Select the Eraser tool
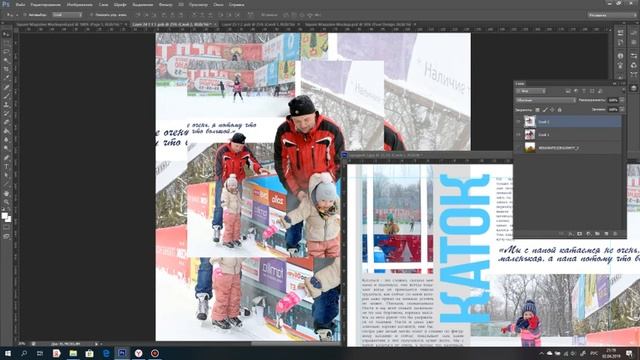 [7, 122]
